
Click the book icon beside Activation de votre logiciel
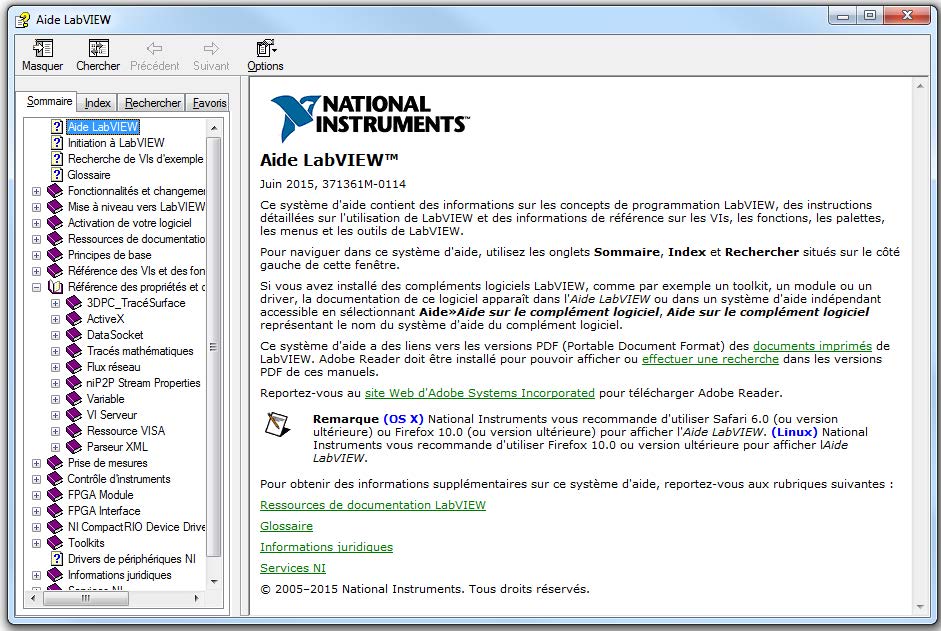pyautogui.click(x=55, y=223)
